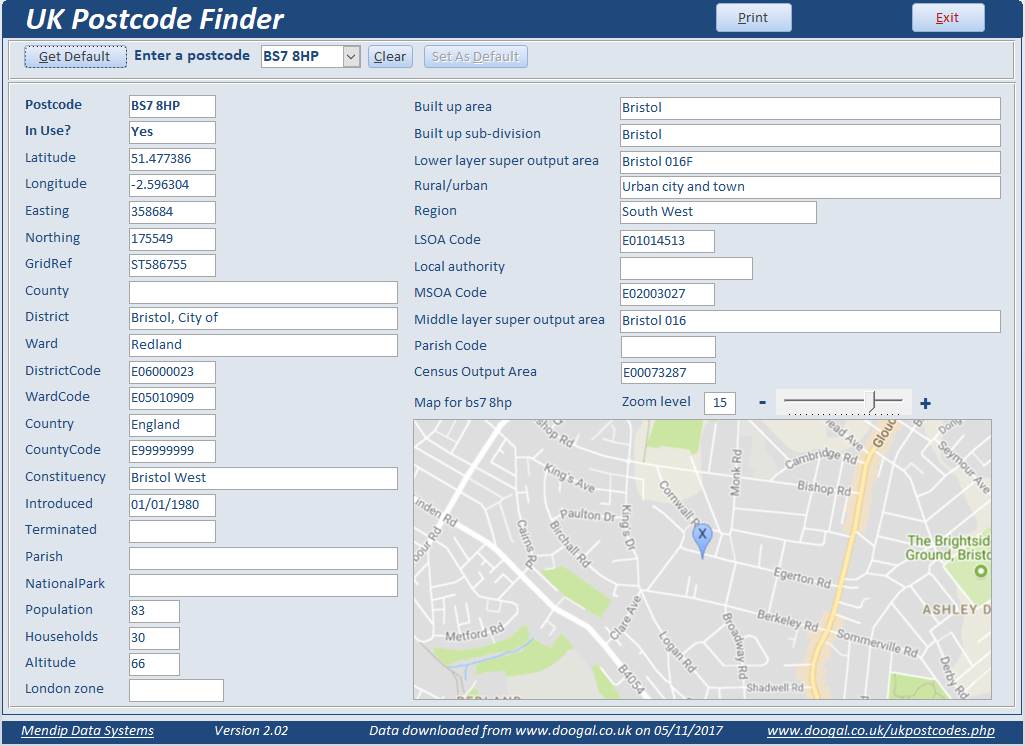Click the King's Ave label on map
Screen dimensions: 1025x746
tap(569, 477)
